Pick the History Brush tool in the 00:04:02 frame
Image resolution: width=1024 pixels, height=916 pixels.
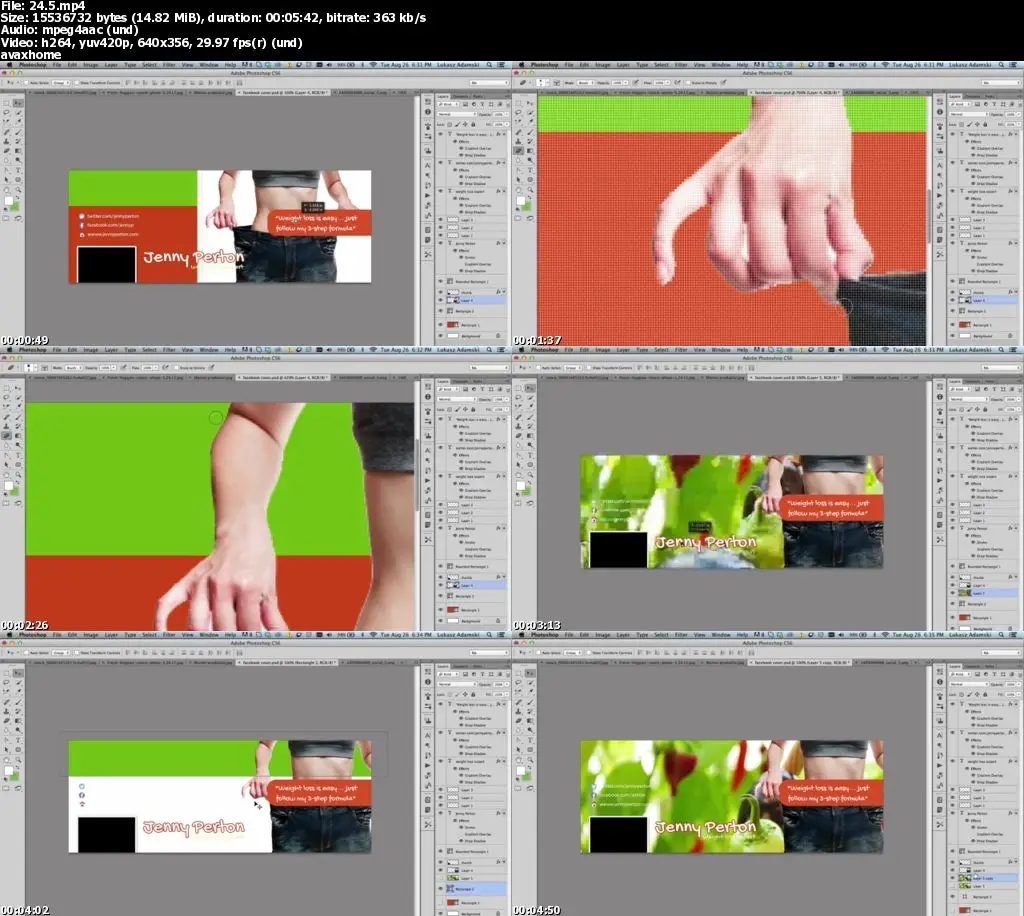18,711
